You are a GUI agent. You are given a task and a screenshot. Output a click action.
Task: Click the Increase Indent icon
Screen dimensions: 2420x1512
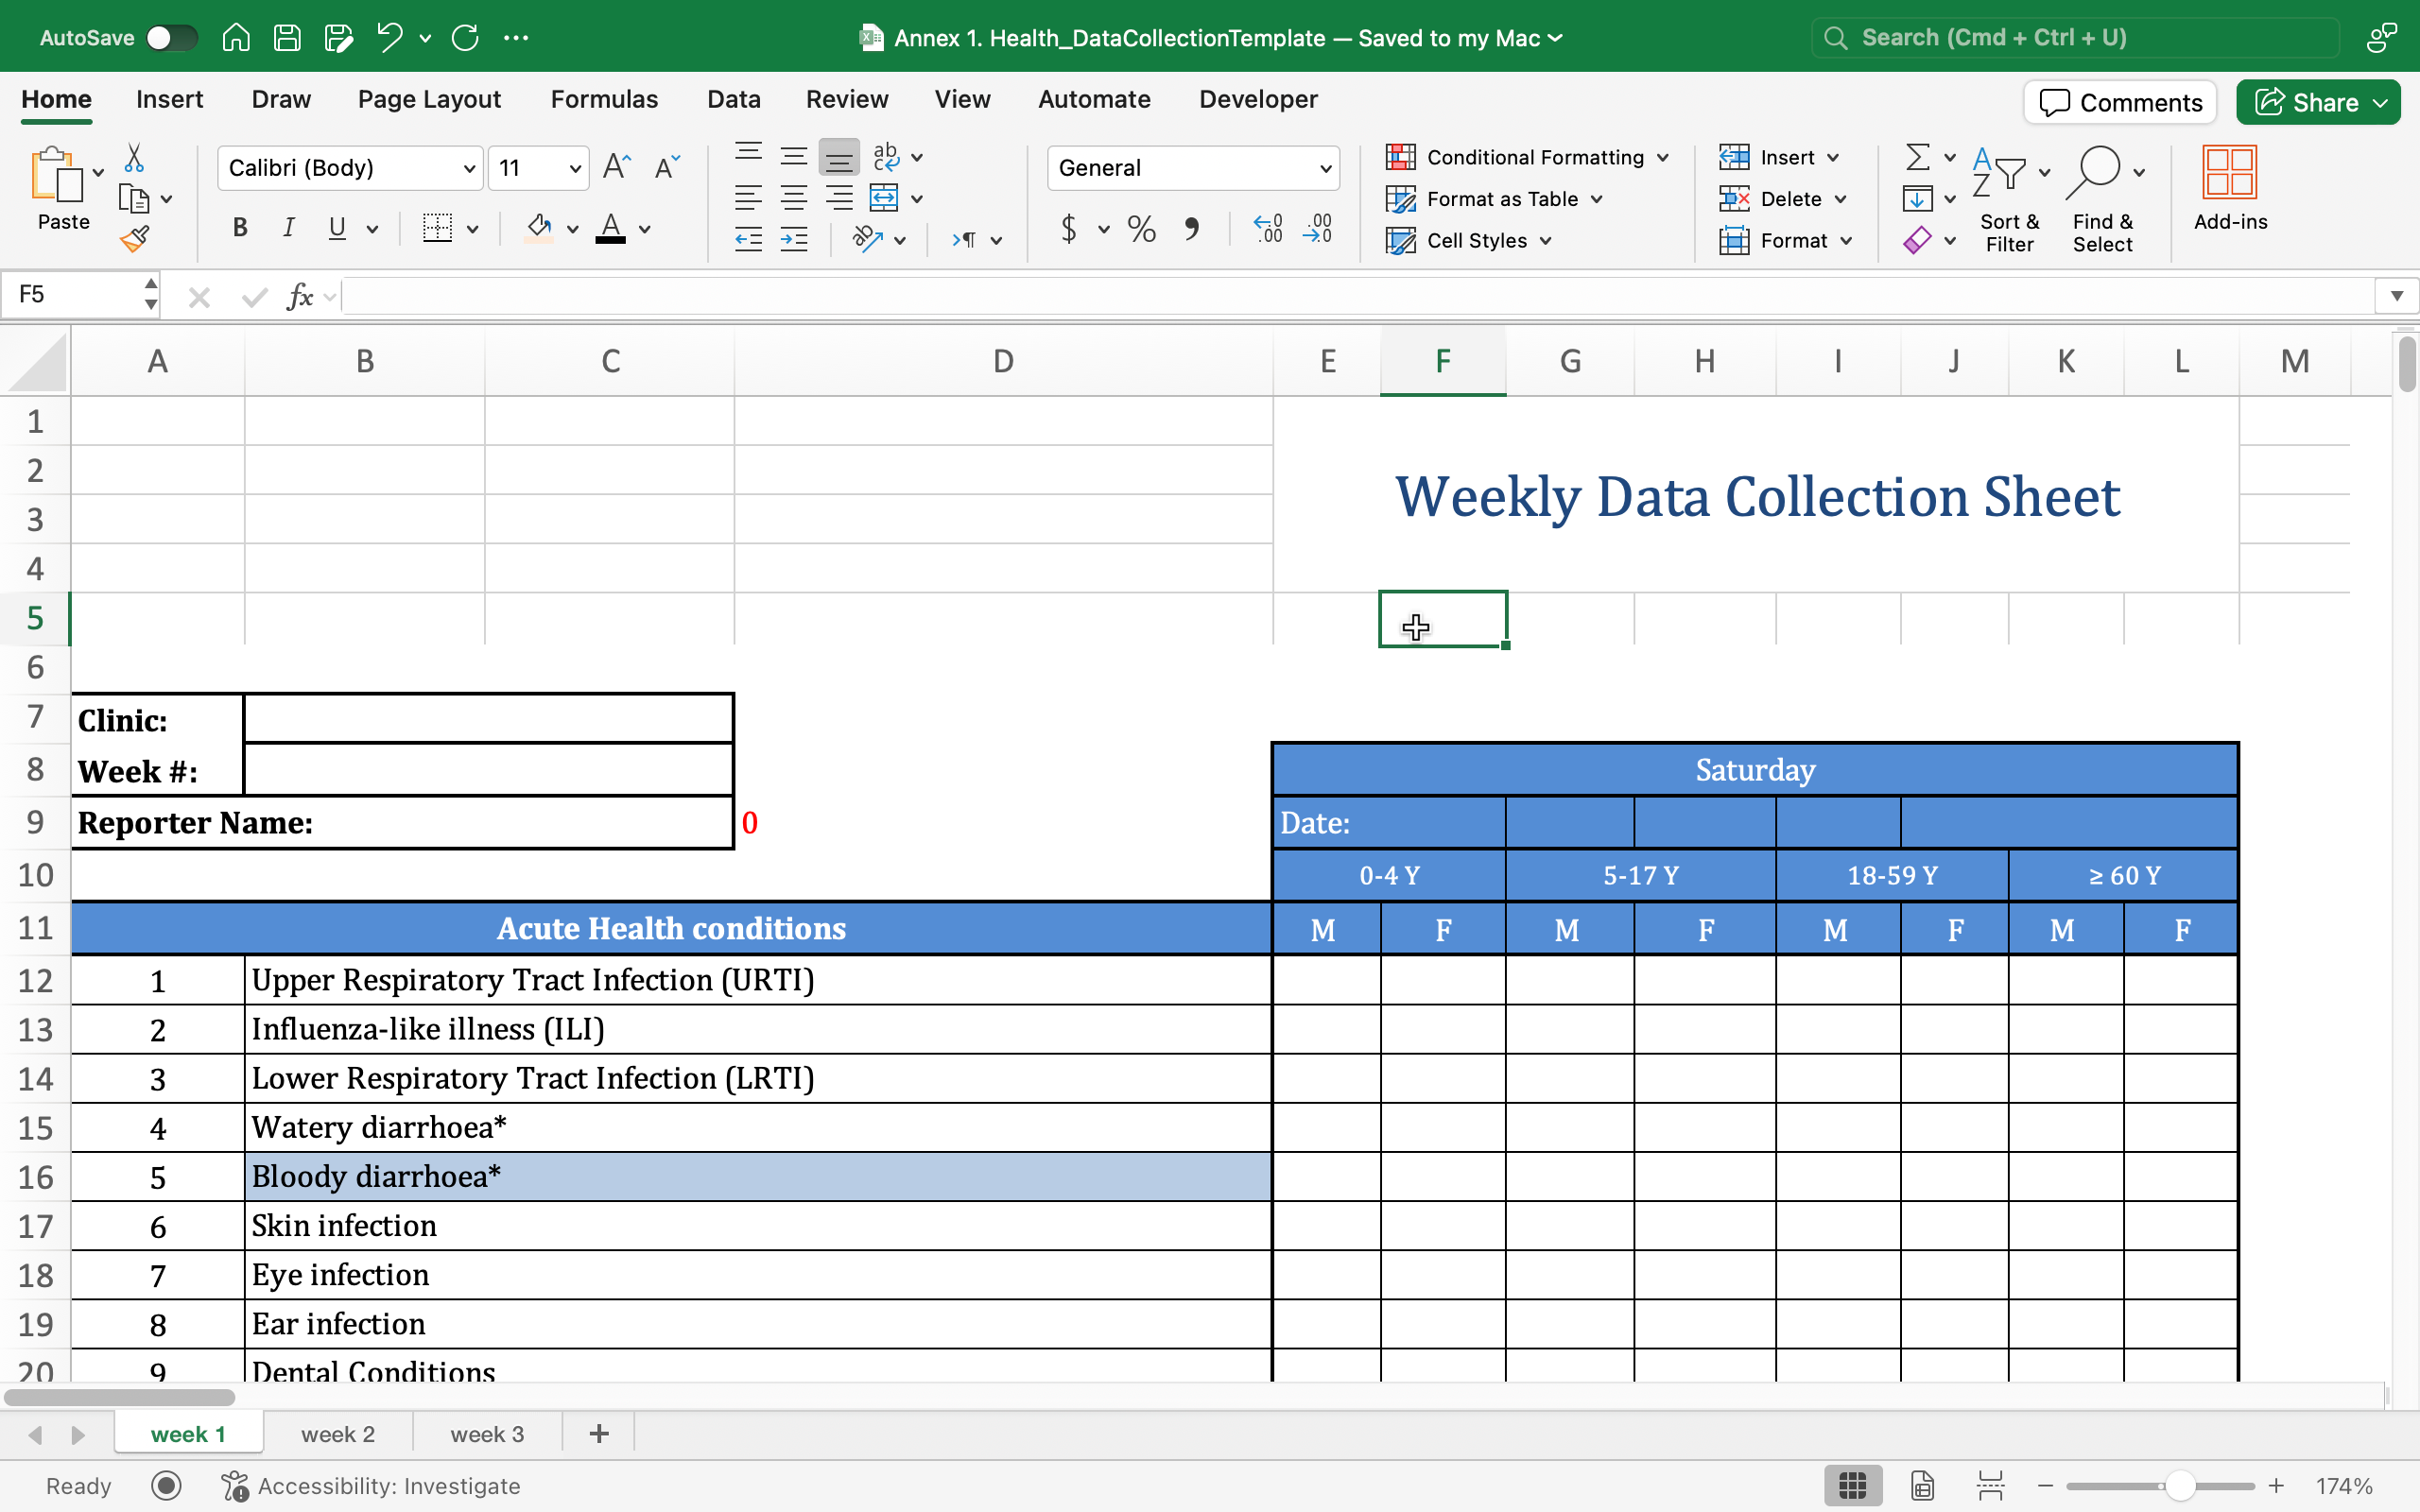(794, 240)
